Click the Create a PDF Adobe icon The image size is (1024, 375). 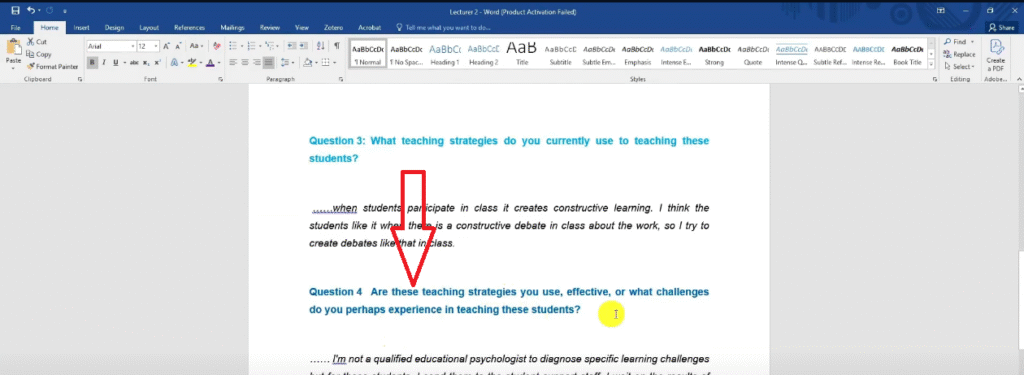pos(996,55)
